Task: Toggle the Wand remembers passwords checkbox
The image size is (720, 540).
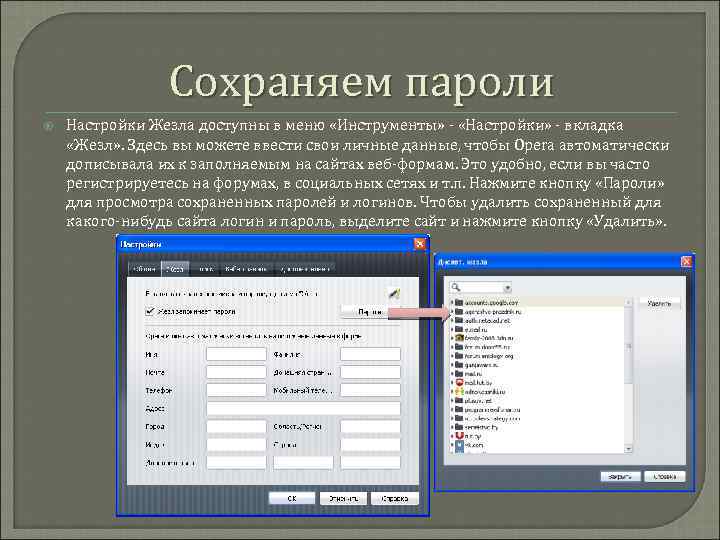Action: coord(150,311)
